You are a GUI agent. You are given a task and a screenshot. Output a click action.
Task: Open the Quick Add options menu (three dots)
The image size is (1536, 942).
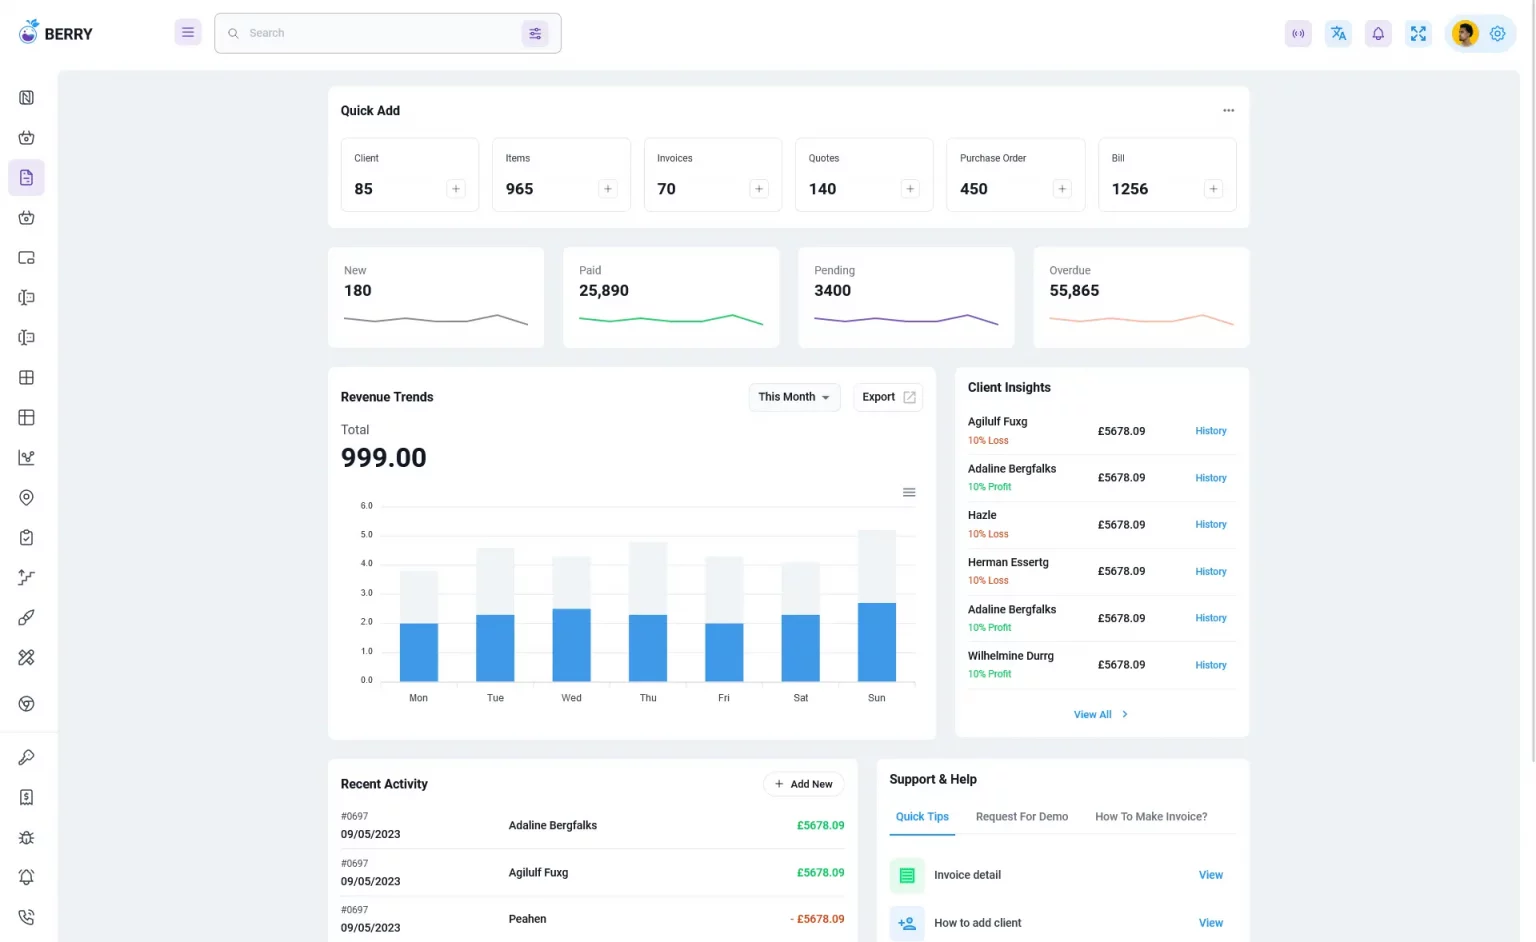[x=1228, y=110]
